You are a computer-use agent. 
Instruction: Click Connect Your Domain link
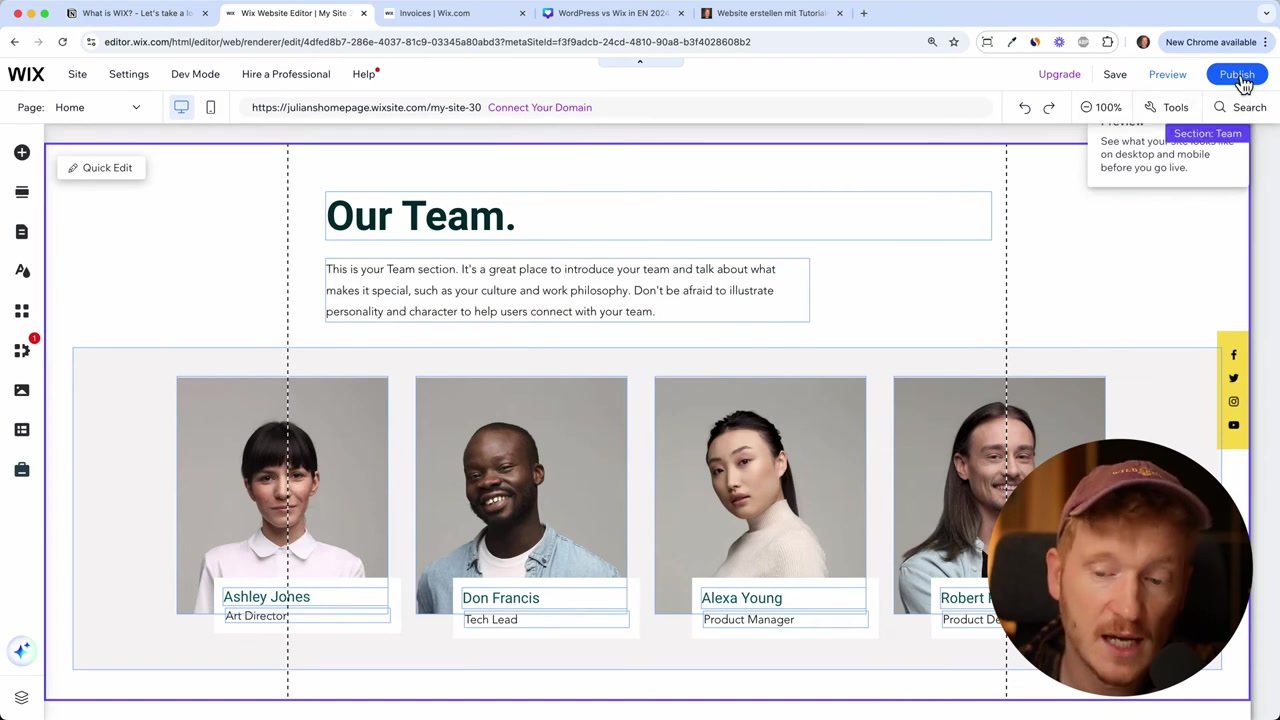(540, 107)
